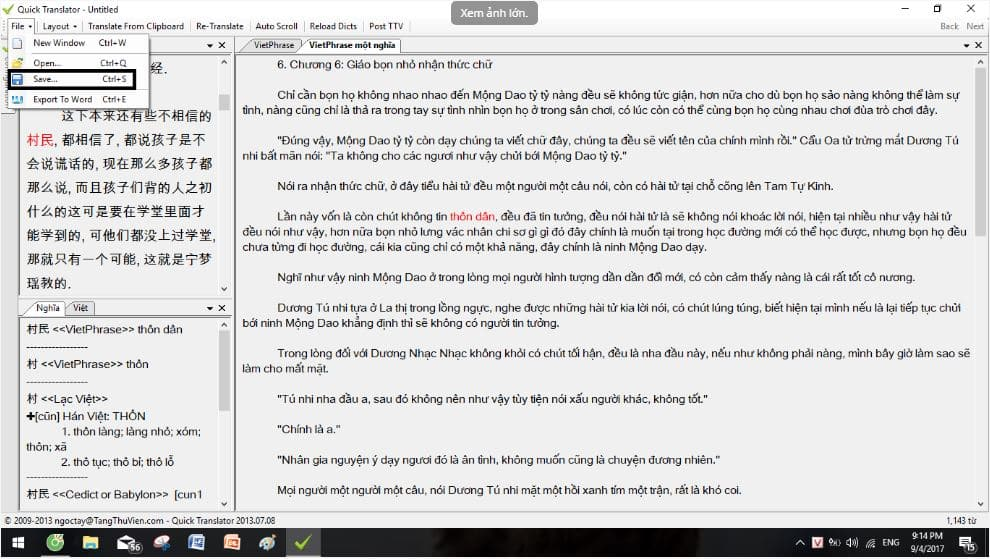This screenshot has width=990, height=559.
Task: Open the Nghĩa panel options dropdown arrow
Action: (209, 308)
